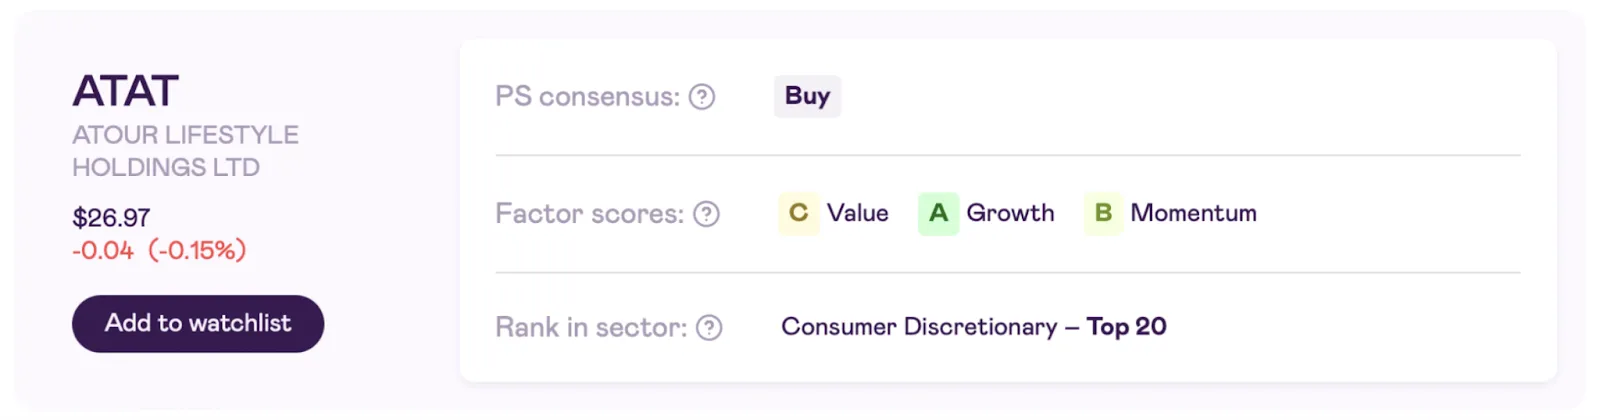Click the PS consensus help icon
This screenshot has height=420, width=1600.
point(702,97)
